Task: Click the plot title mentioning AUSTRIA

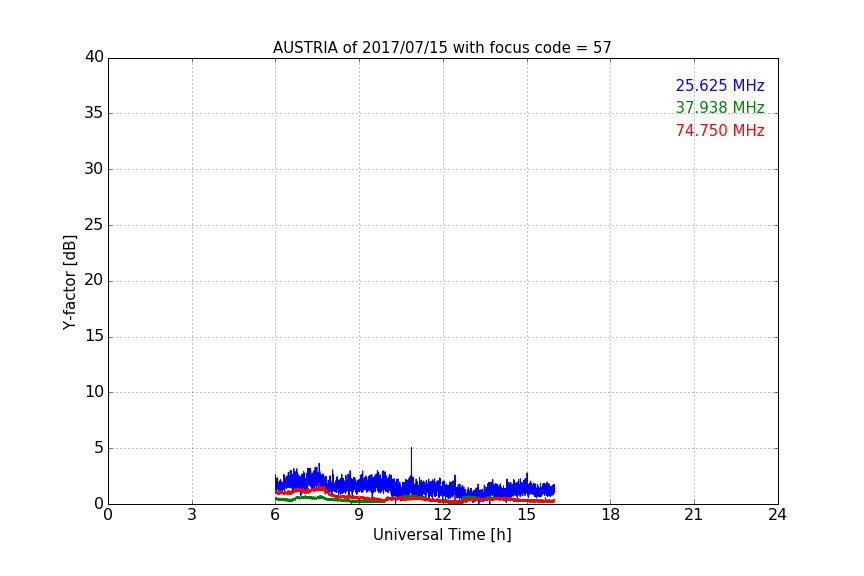Action: coord(442,48)
